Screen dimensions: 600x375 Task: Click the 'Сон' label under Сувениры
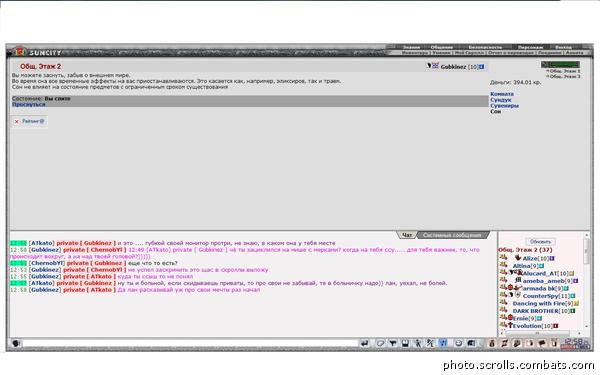click(x=496, y=111)
